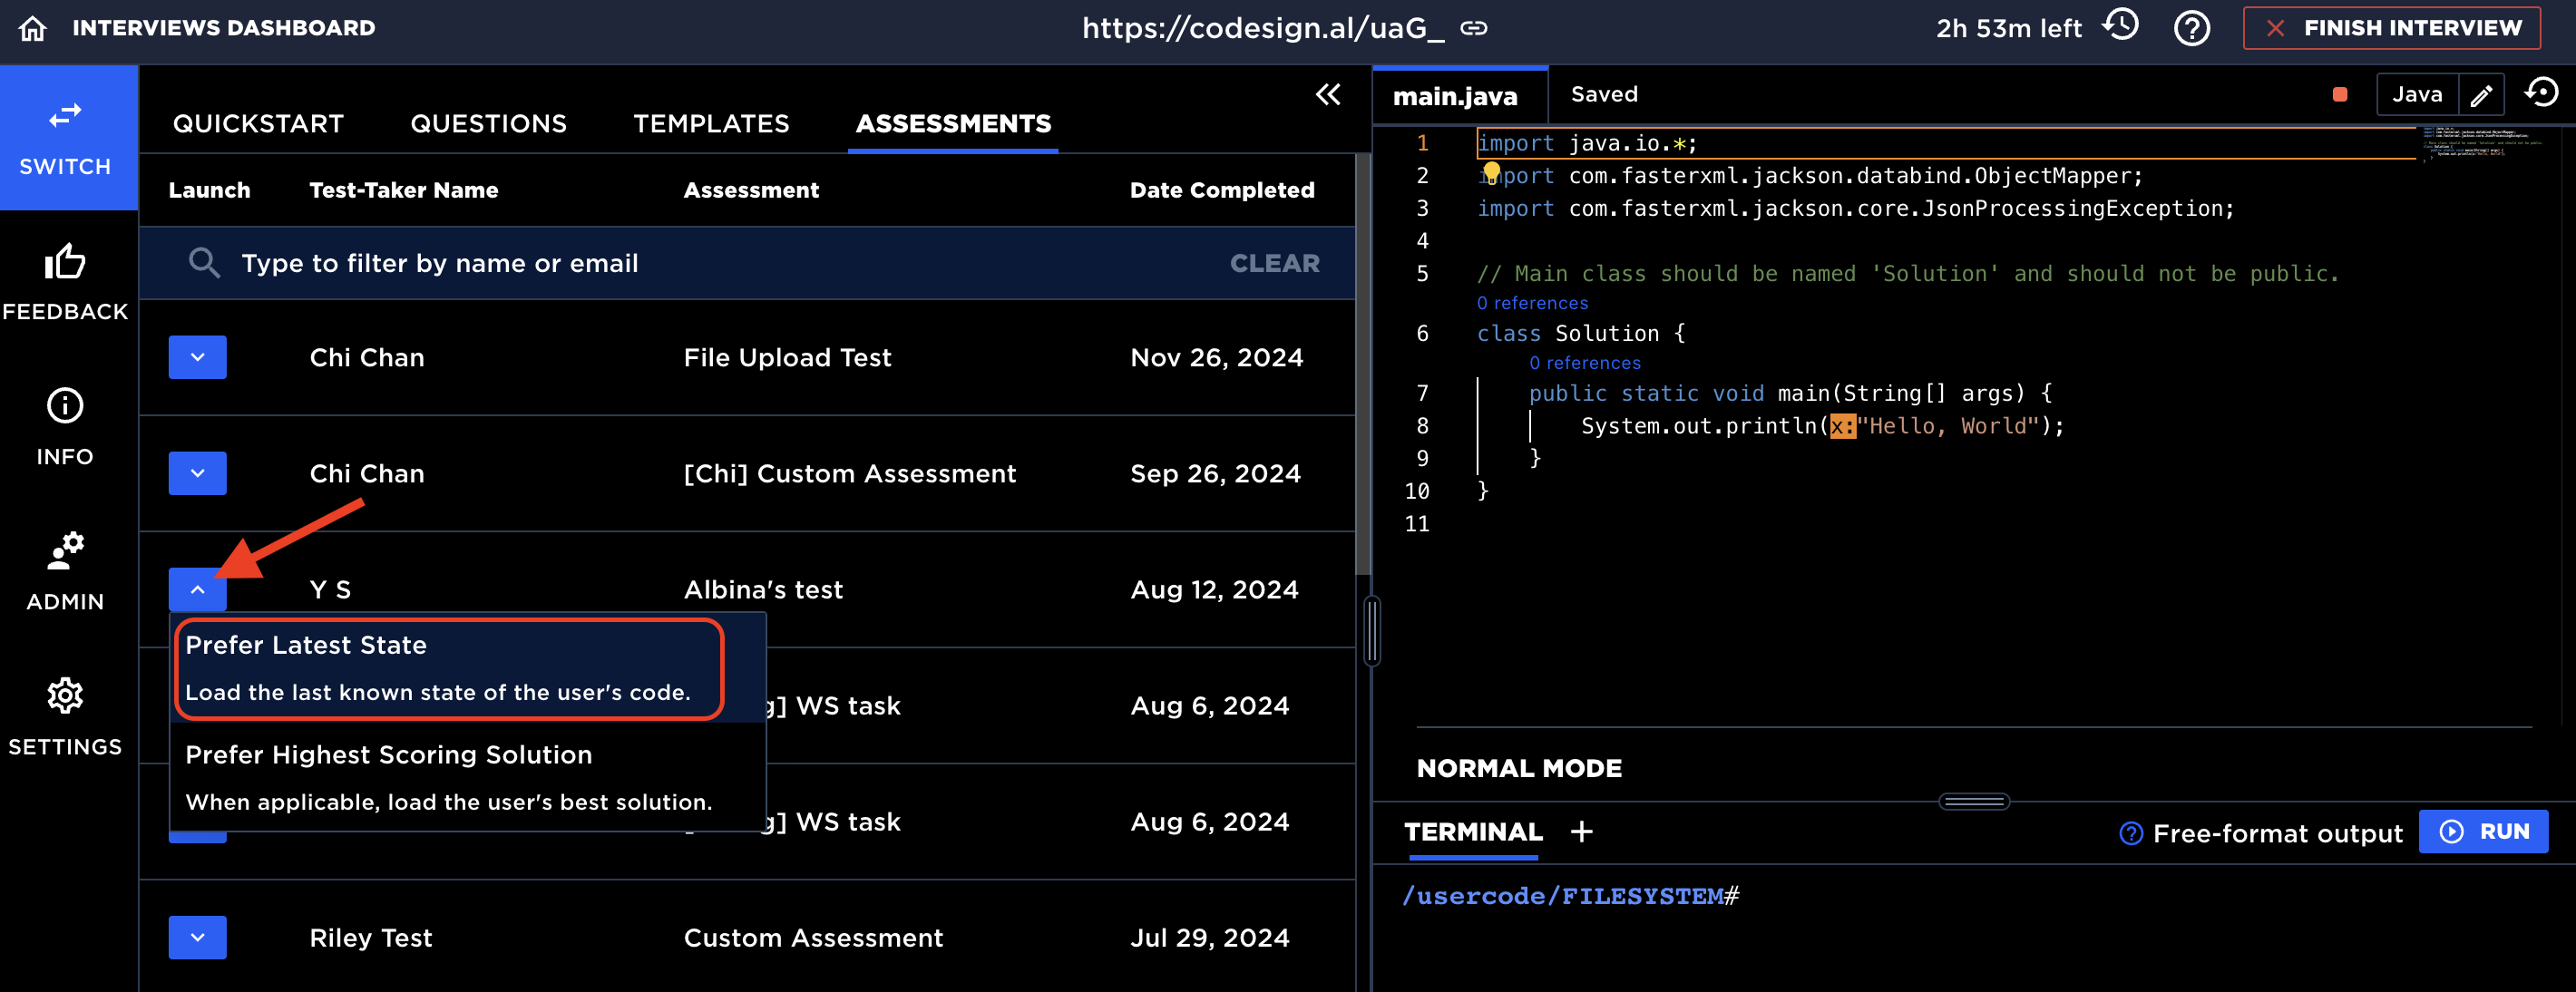2576x992 pixels.
Task: Click the lightbulb quick-fix icon
Action: coord(1491,172)
